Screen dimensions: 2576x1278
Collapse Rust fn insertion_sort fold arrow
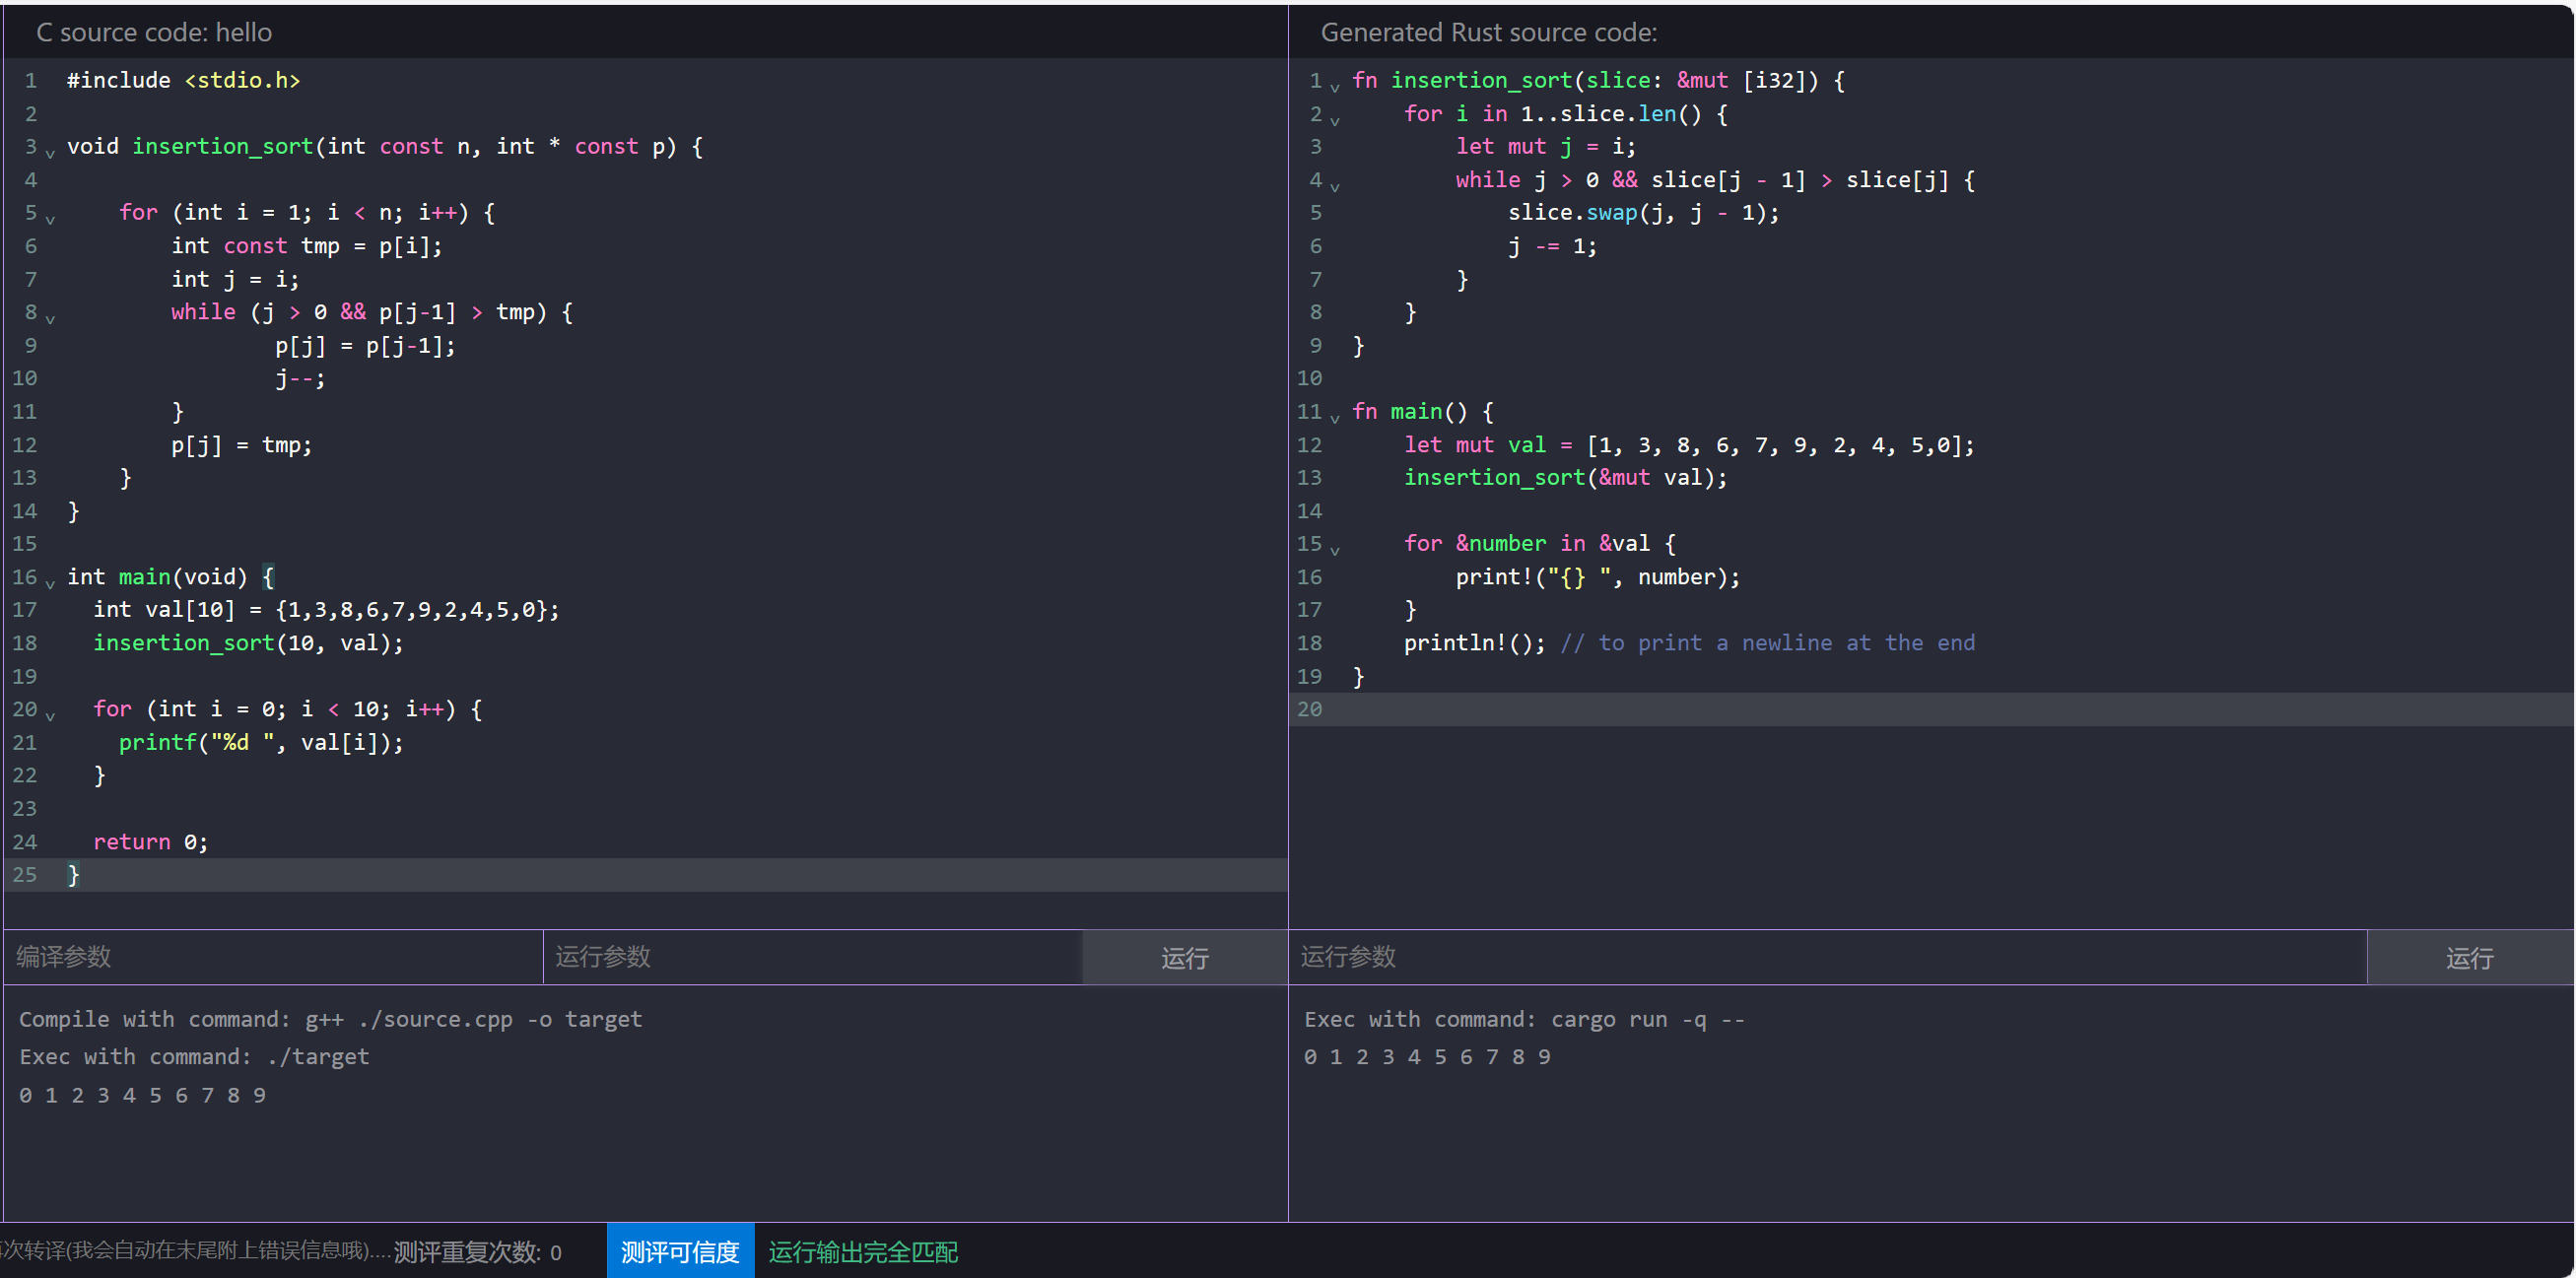tap(1334, 86)
